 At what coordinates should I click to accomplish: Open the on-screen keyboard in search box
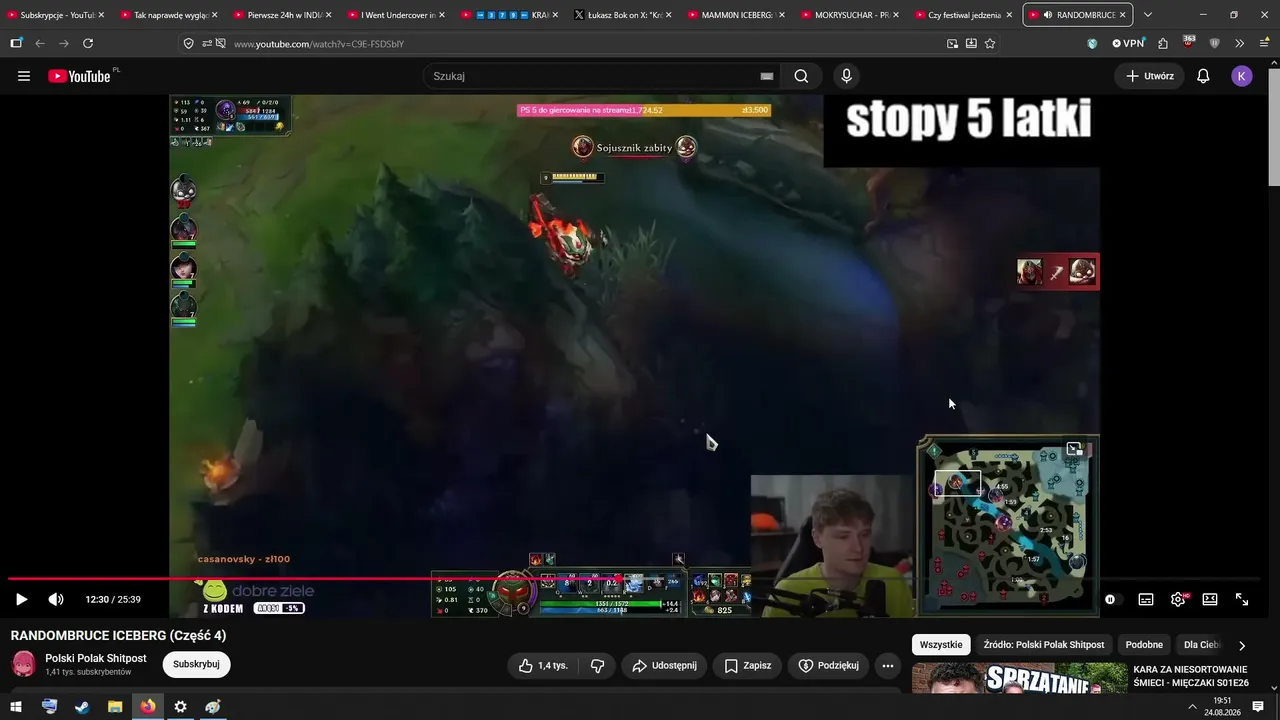point(767,76)
